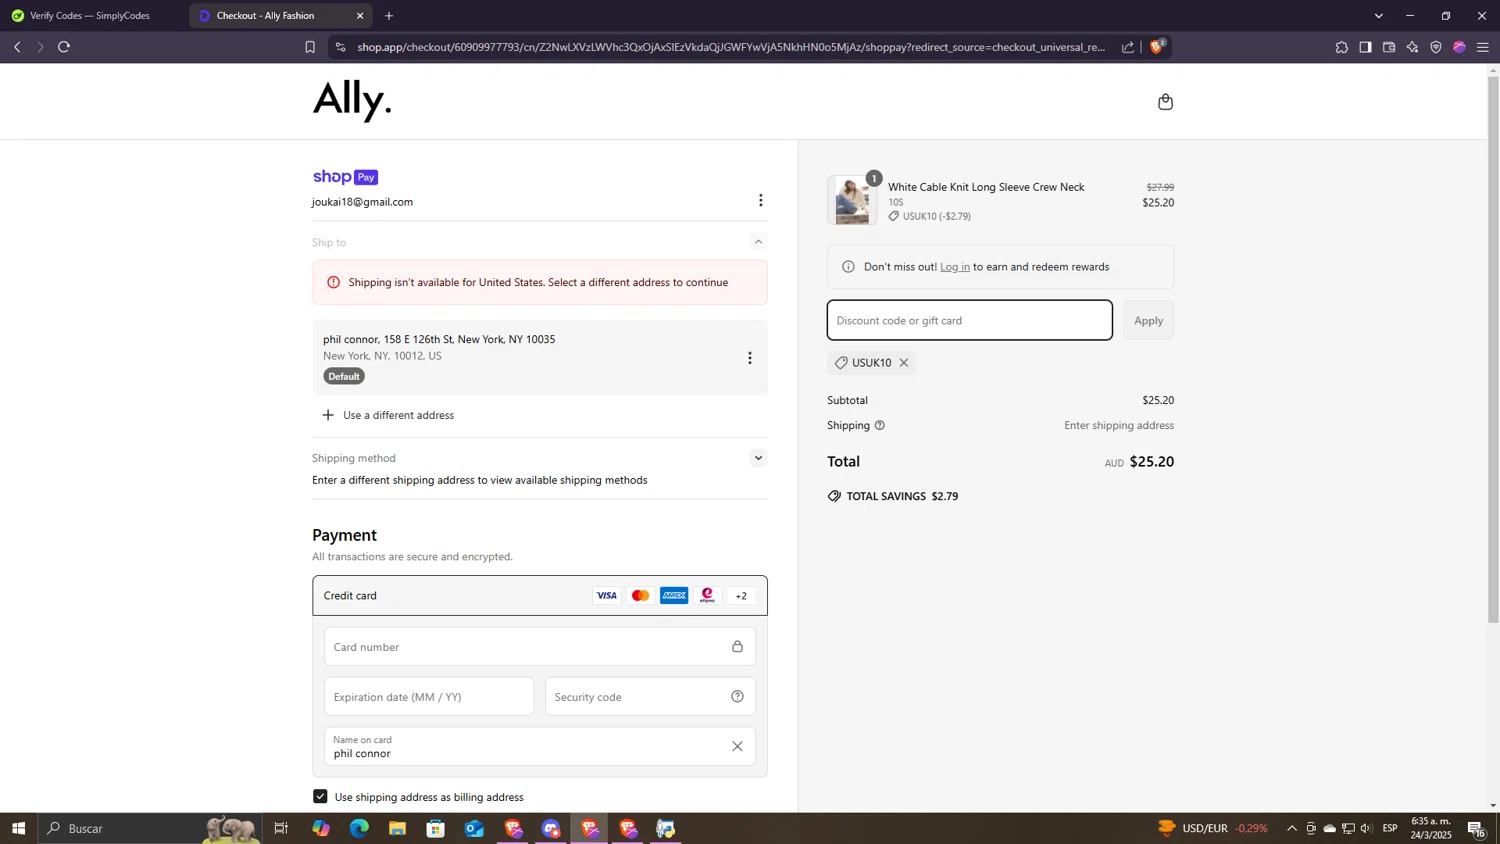The height and width of the screenshot is (844, 1500).
Task: Switch to the Verify Codes SimplyCodes tab
Action: coord(90,15)
